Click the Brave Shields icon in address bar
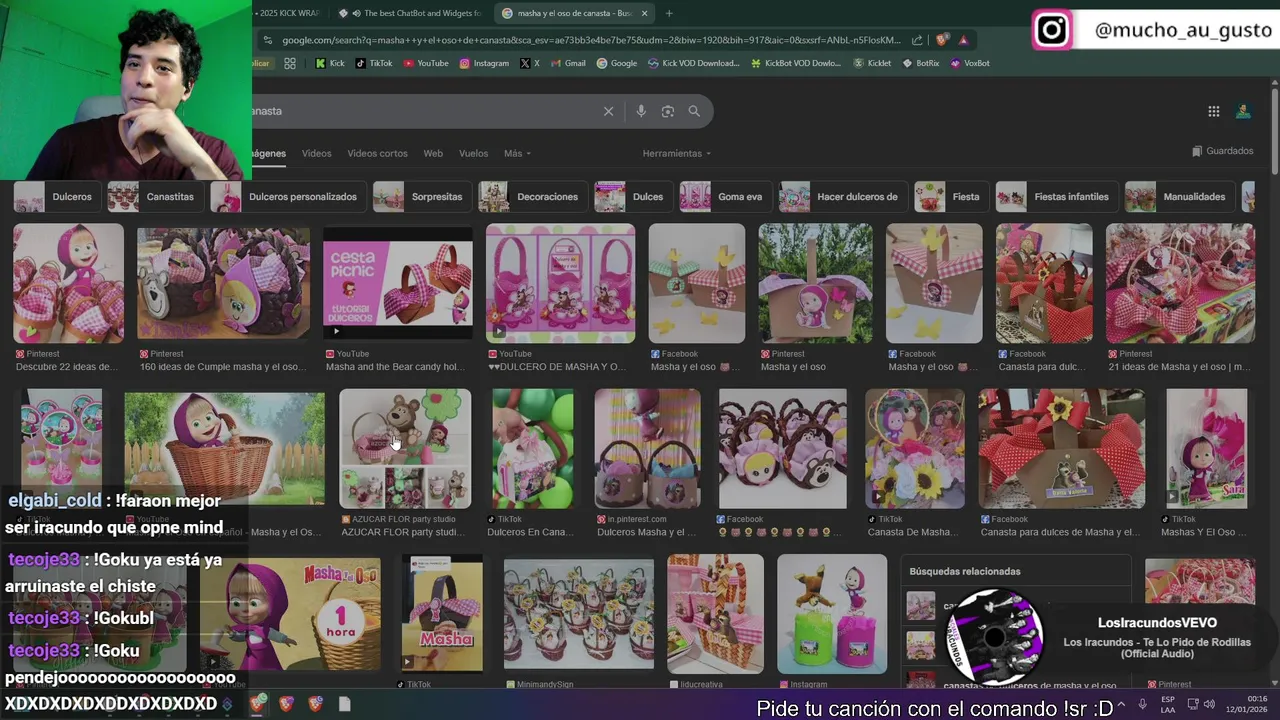 pyautogui.click(x=942, y=40)
